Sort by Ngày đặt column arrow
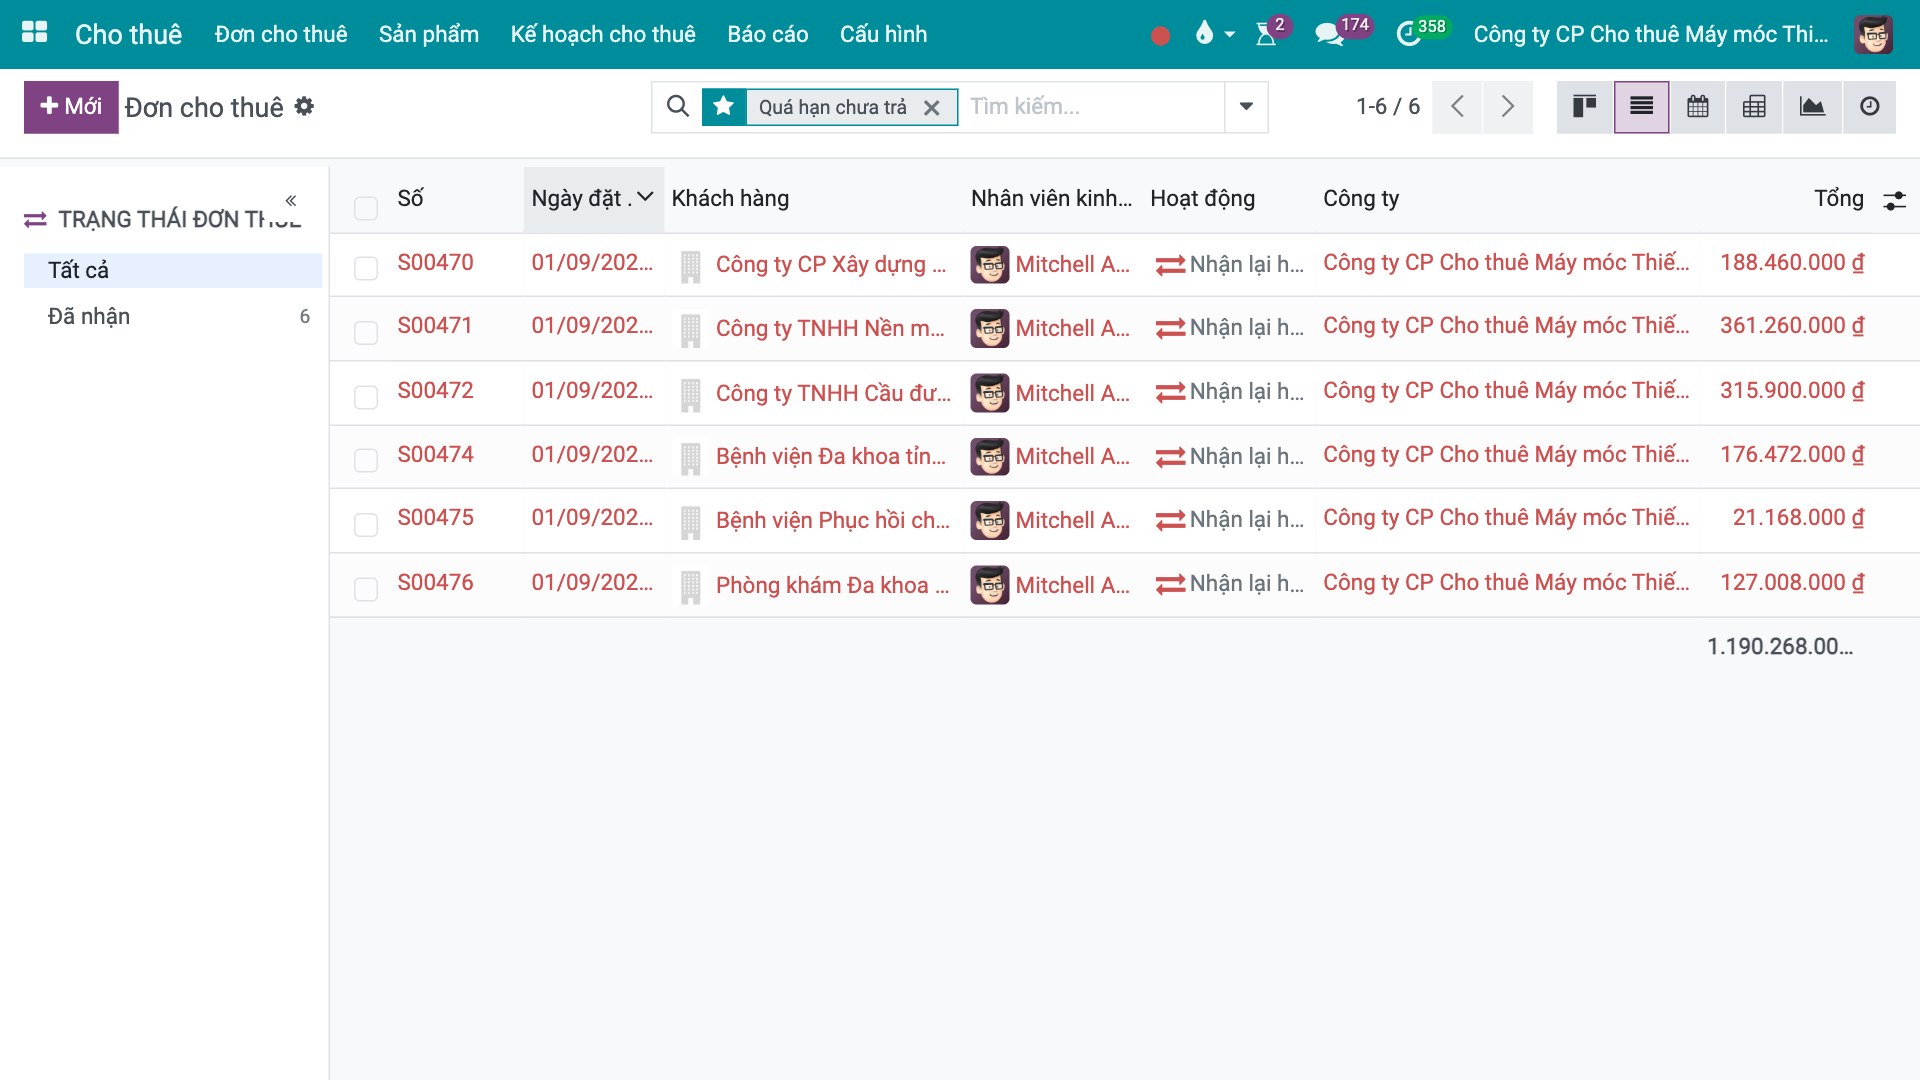1920x1080 pixels. pyautogui.click(x=645, y=197)
